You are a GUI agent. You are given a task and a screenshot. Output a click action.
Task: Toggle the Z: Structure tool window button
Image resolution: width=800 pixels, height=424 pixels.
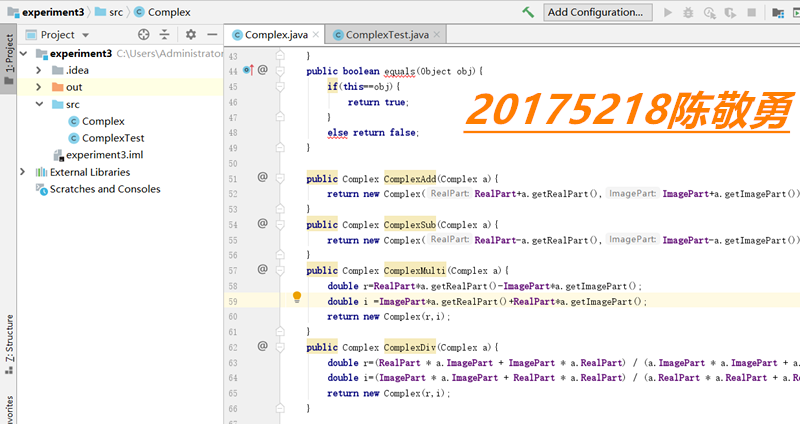coord(9,344)
